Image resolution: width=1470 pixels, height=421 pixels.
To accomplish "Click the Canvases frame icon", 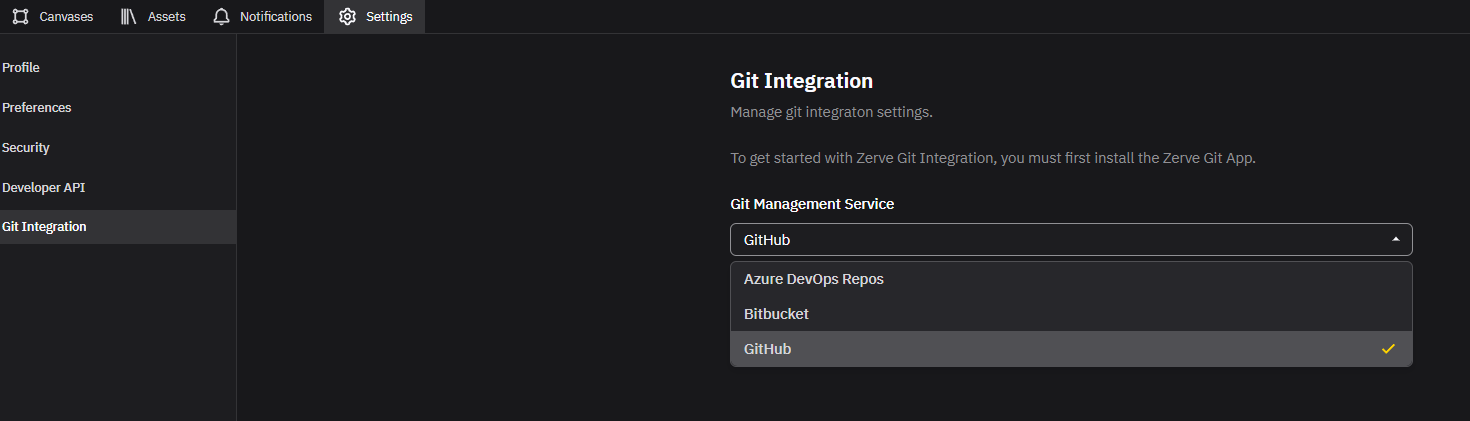I will click(20, 17).
